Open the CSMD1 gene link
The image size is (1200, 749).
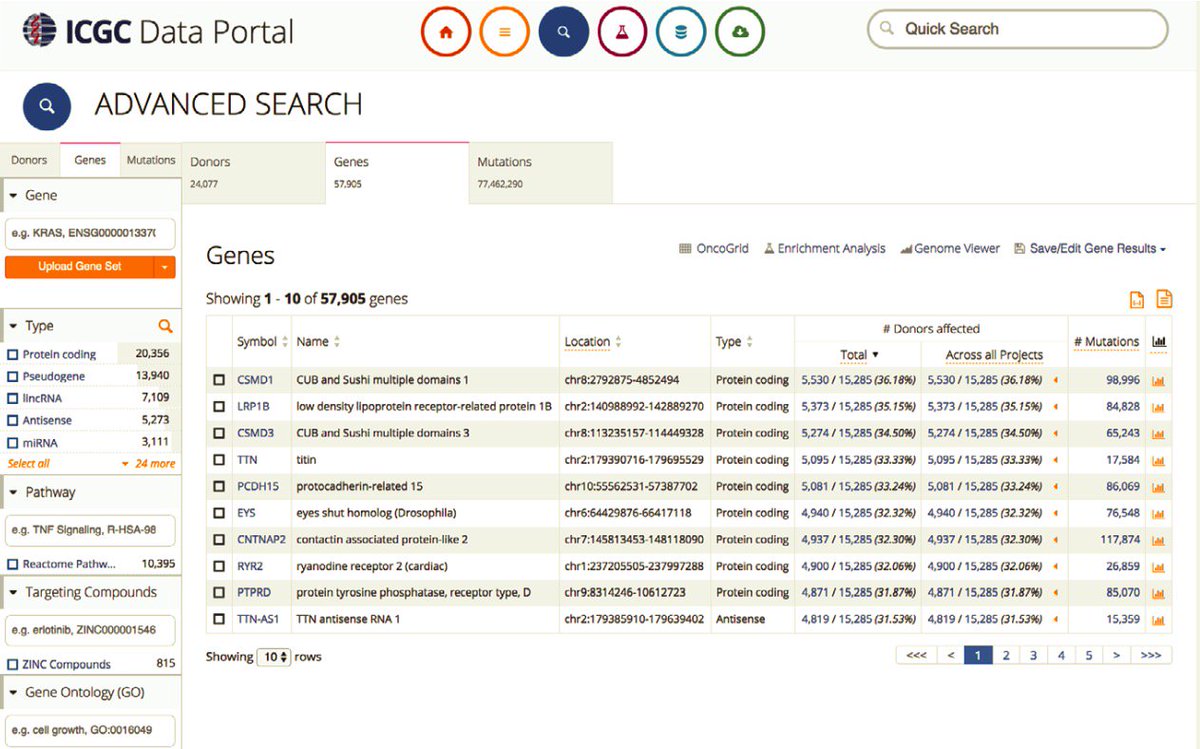pyautogui.click(x=255, y=381)
